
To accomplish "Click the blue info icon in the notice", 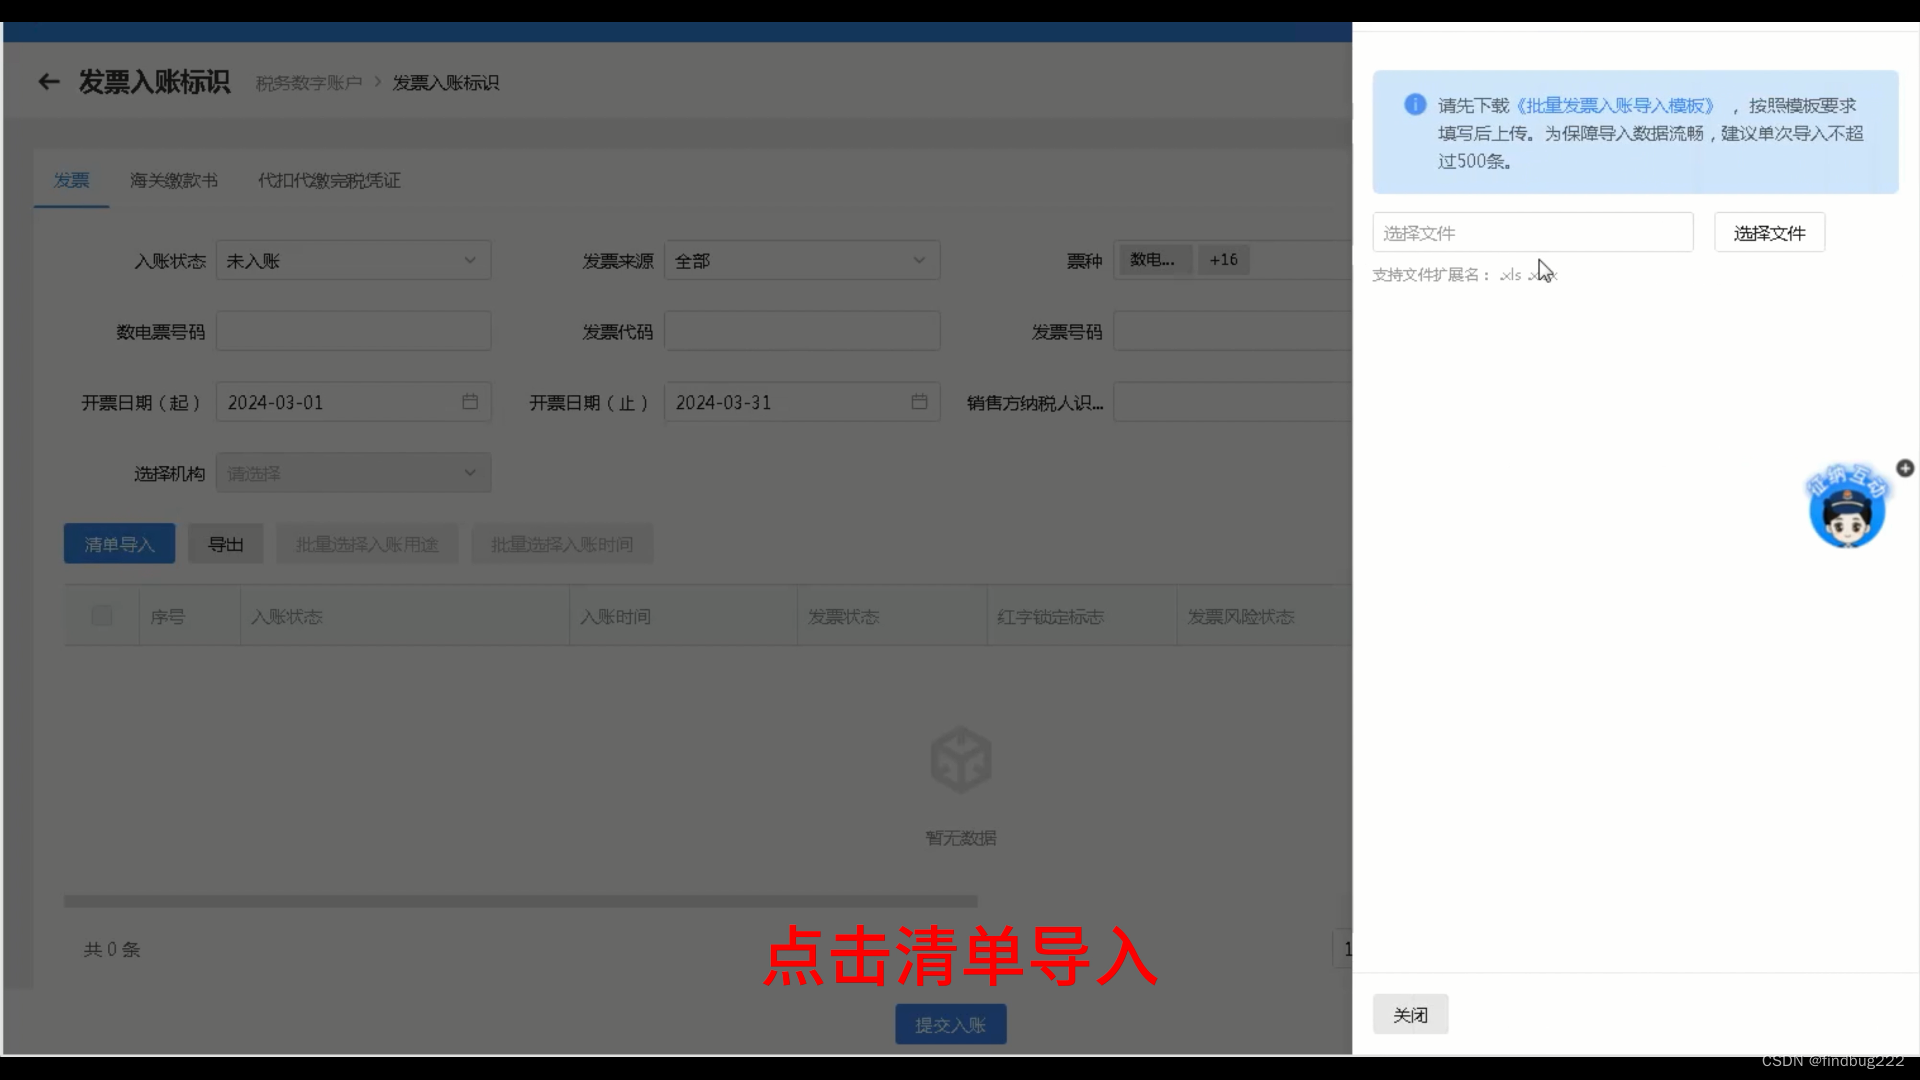I will [1415, 104].
